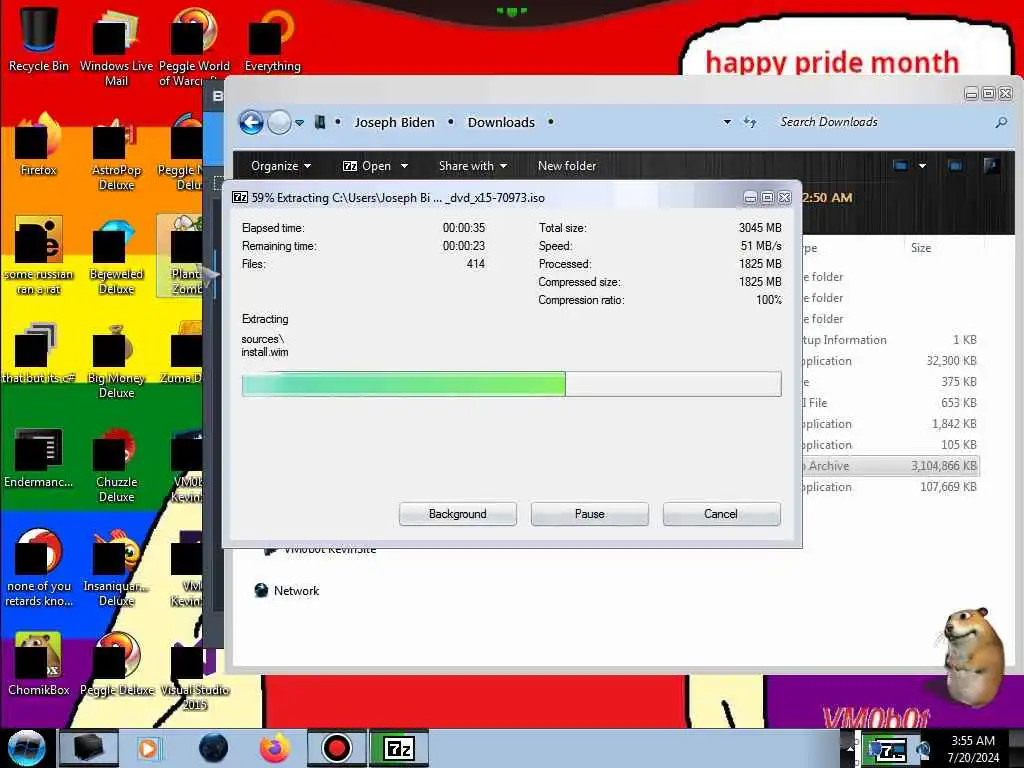Open Chuzzle Deluxe desktop shortcut
Screen dimensions: 1024x768
click(x=116, y=465)
